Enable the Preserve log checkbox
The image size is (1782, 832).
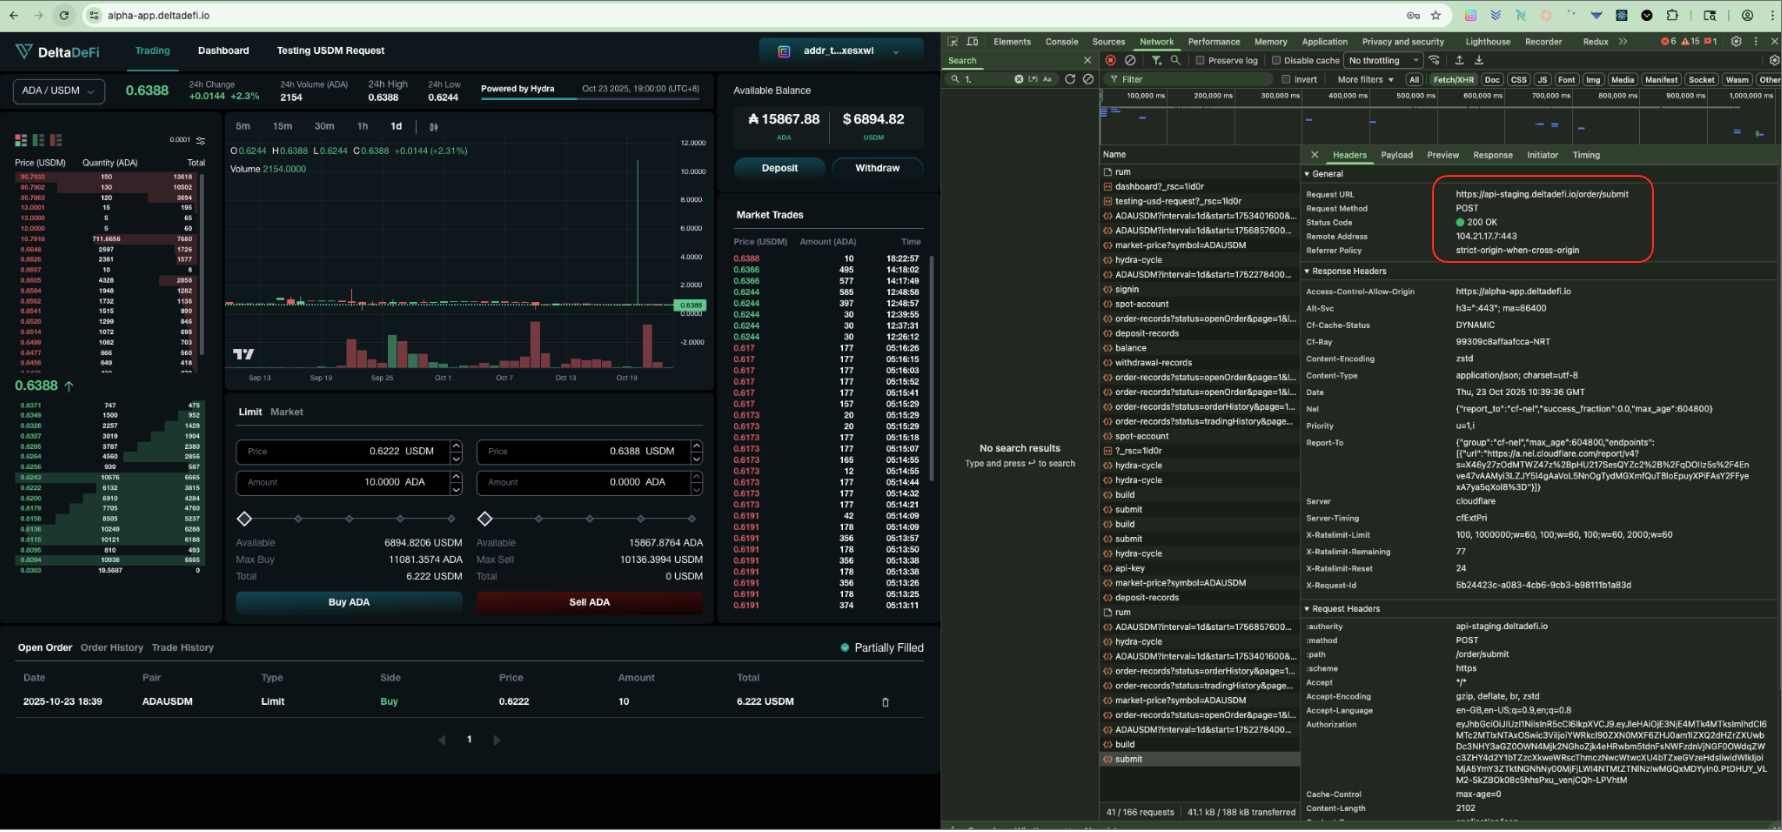point(1200,60)
